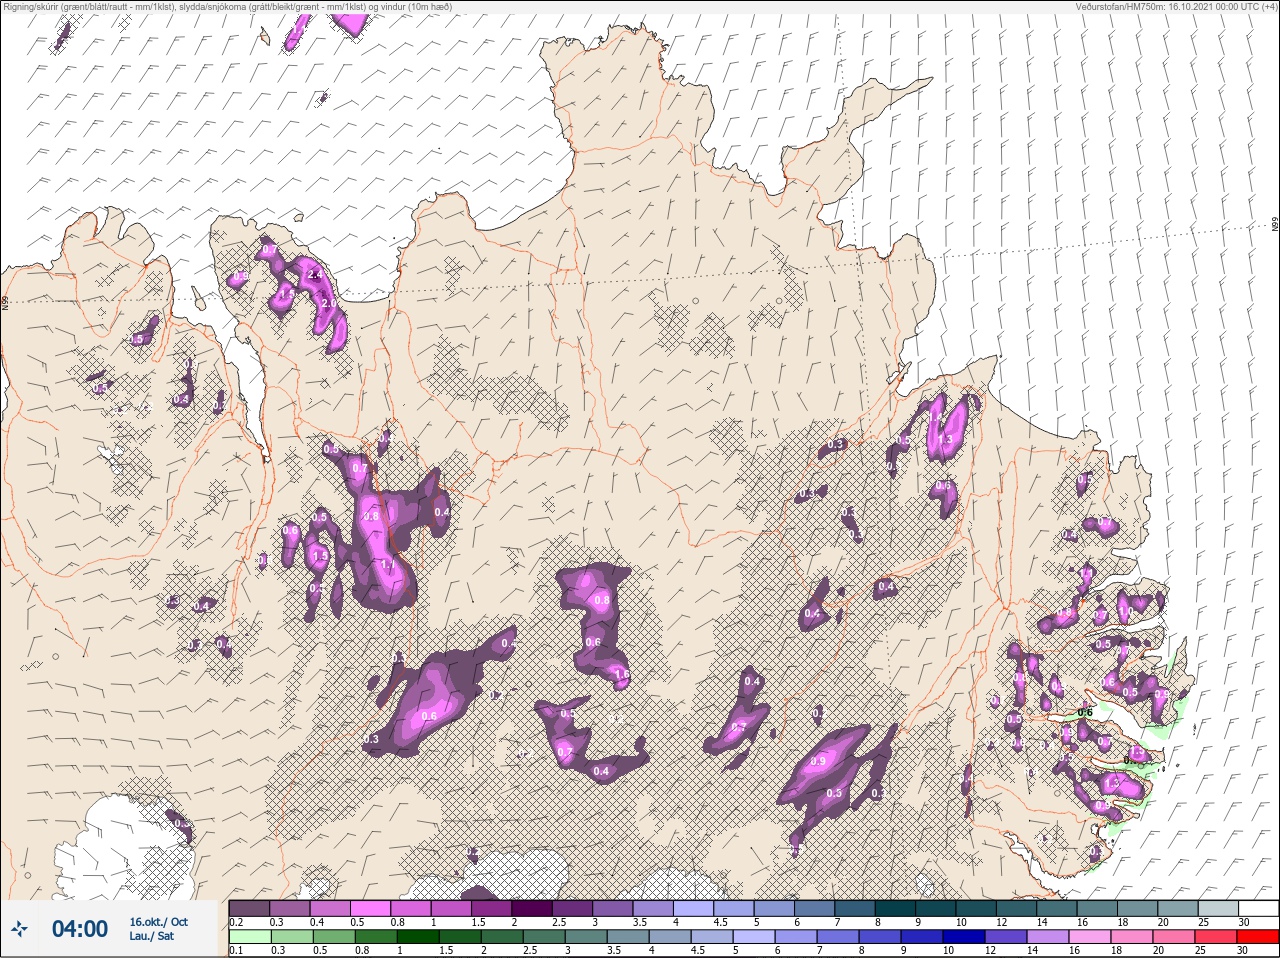Click the 1.6 precipitation value on map
The width and height of the screenshot is (1280, 958).
click(622, 675)
